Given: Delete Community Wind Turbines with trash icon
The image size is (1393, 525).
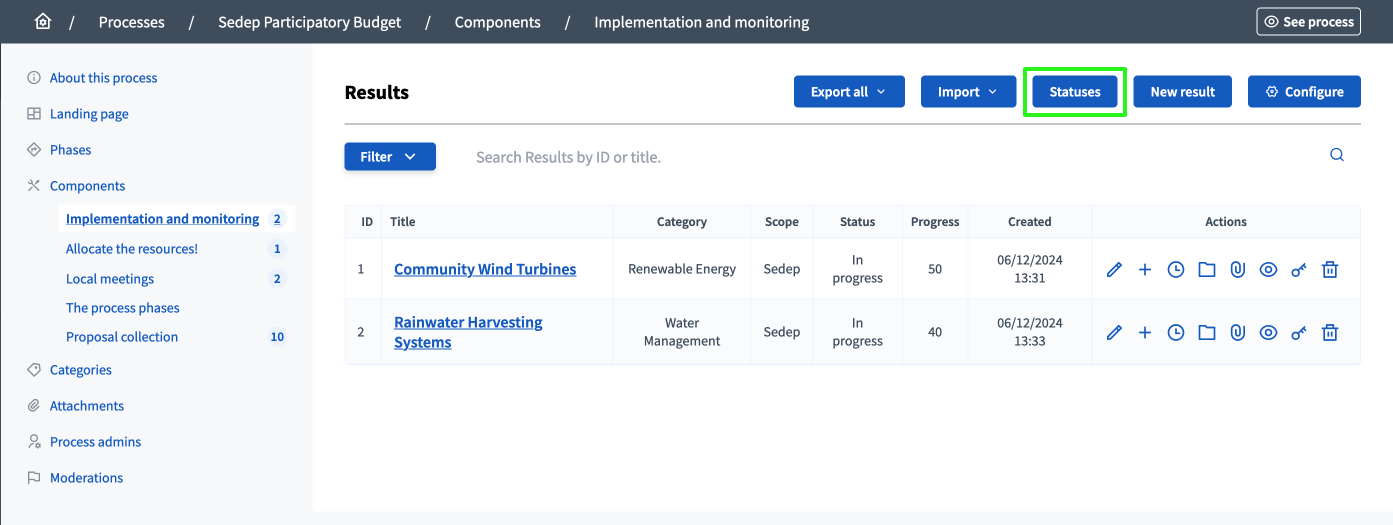Looking at the screenshot, I should click(1330, 269).
